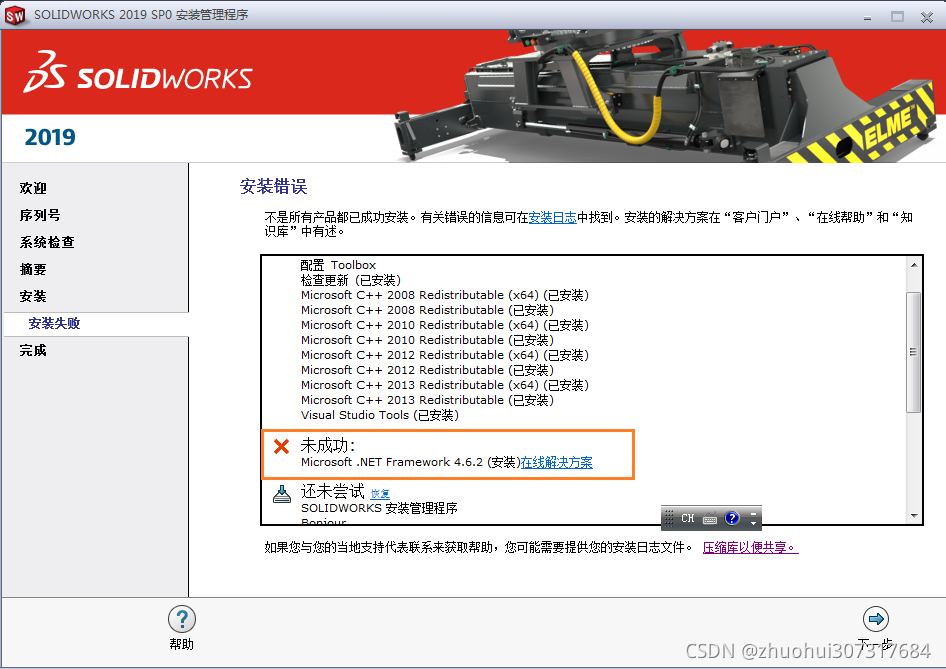
Task: Open the 在线解决方案 link
Action: [556, 462]
